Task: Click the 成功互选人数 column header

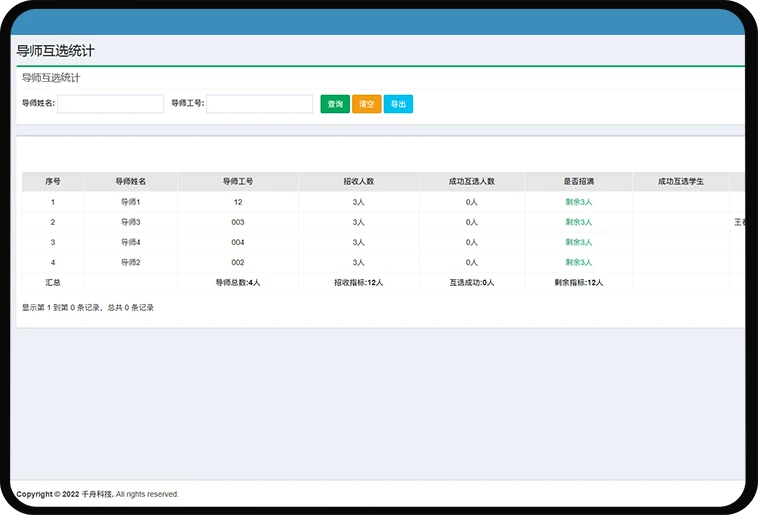Action: 472,182
